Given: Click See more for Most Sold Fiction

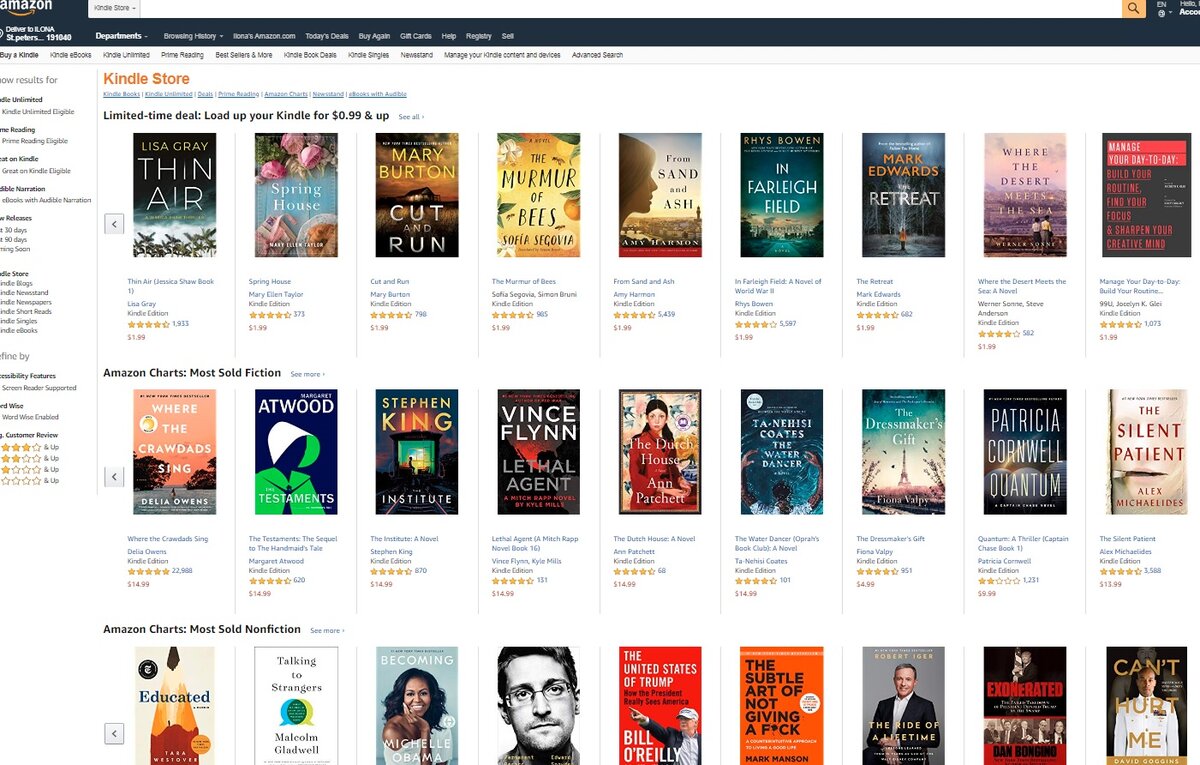Looking at the screenshot, I should [x=307, y=374].
